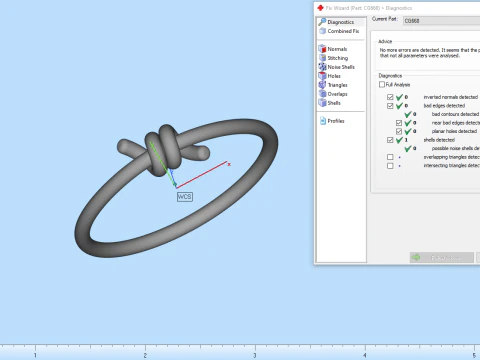This screenshot has height=360, width=480.
Task: Select the Noise Shells text label
Action: click(341, 67)
